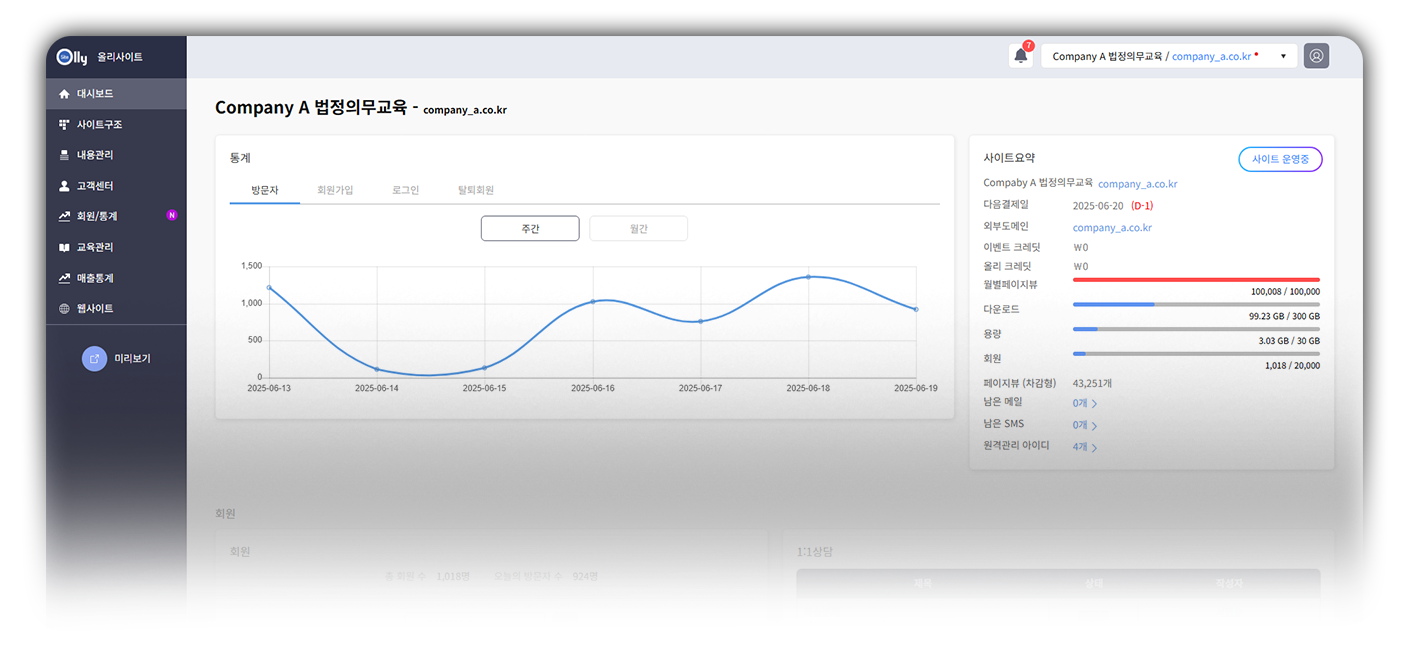The width and height of the screenshot is (1410, 655).
Task: Expand the 원격관리 아이디 4개 chevron
Action: 1094,448
